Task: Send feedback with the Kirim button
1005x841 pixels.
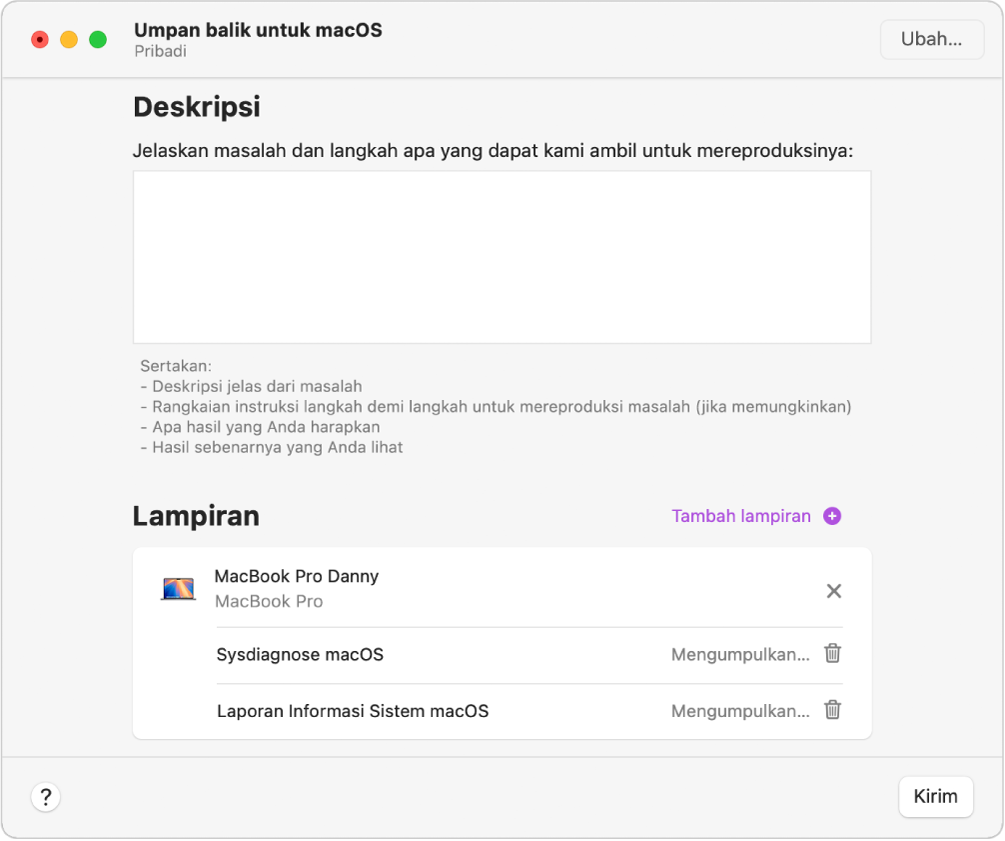Action: (x=935, y=797)
